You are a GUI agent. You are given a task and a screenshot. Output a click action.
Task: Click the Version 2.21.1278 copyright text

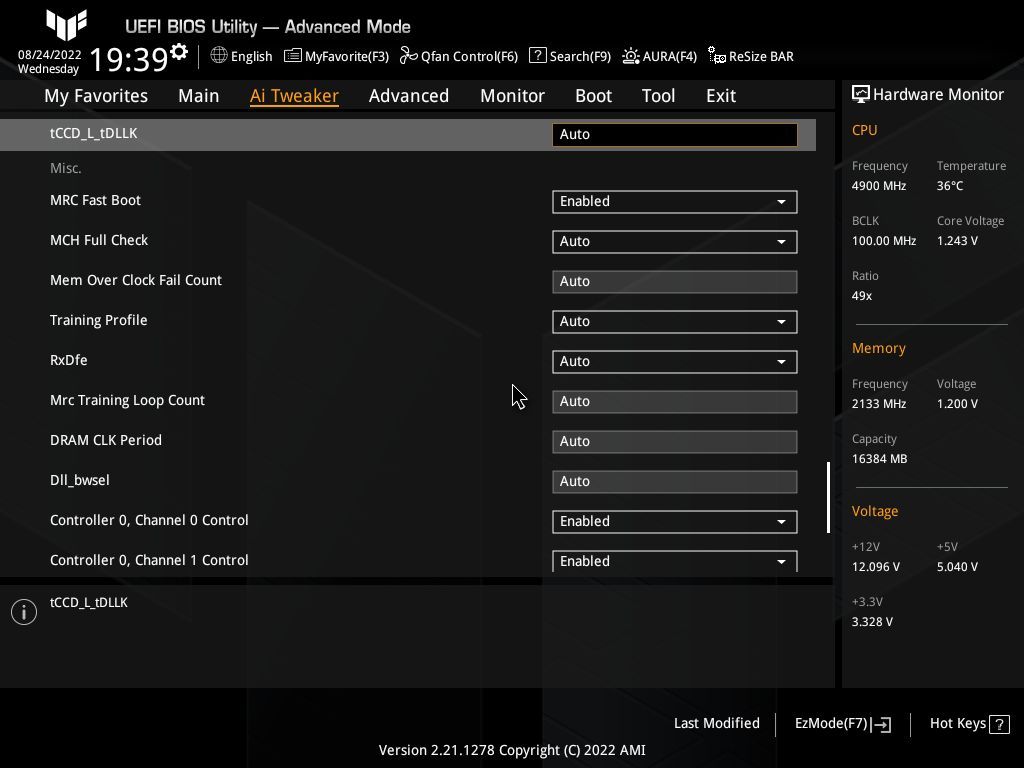tap(512, 750)
